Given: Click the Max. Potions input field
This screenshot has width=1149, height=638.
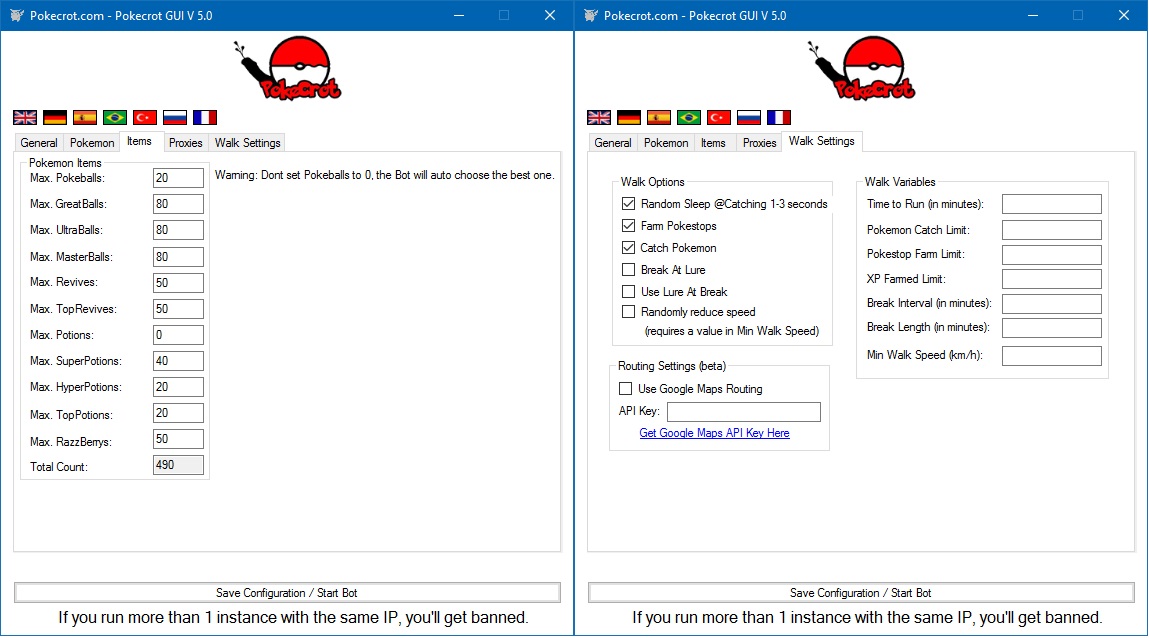Looking at the screenshot, I should pos(178,335).
